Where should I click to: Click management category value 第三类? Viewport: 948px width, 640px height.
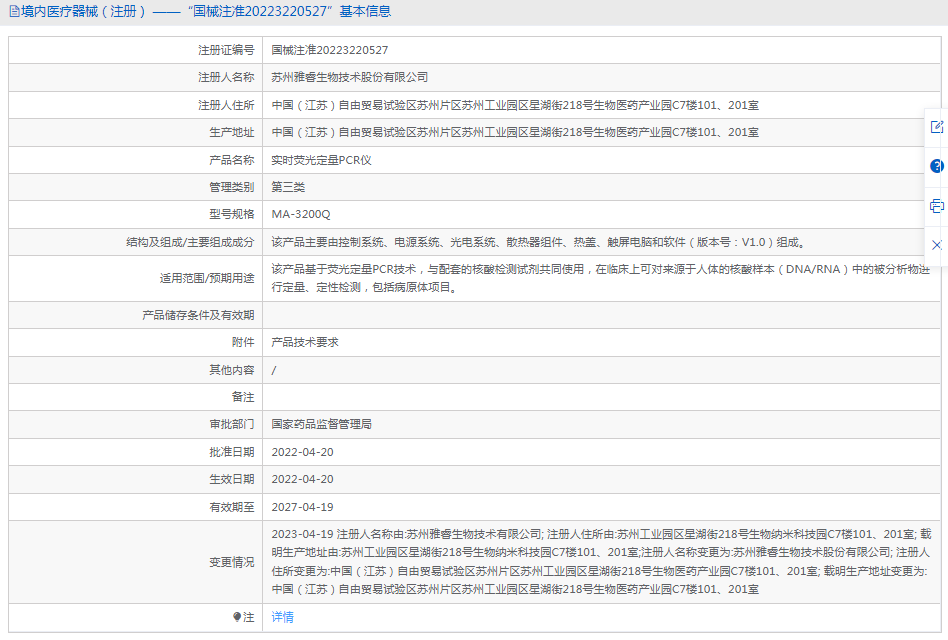click(x=288, y=187)
